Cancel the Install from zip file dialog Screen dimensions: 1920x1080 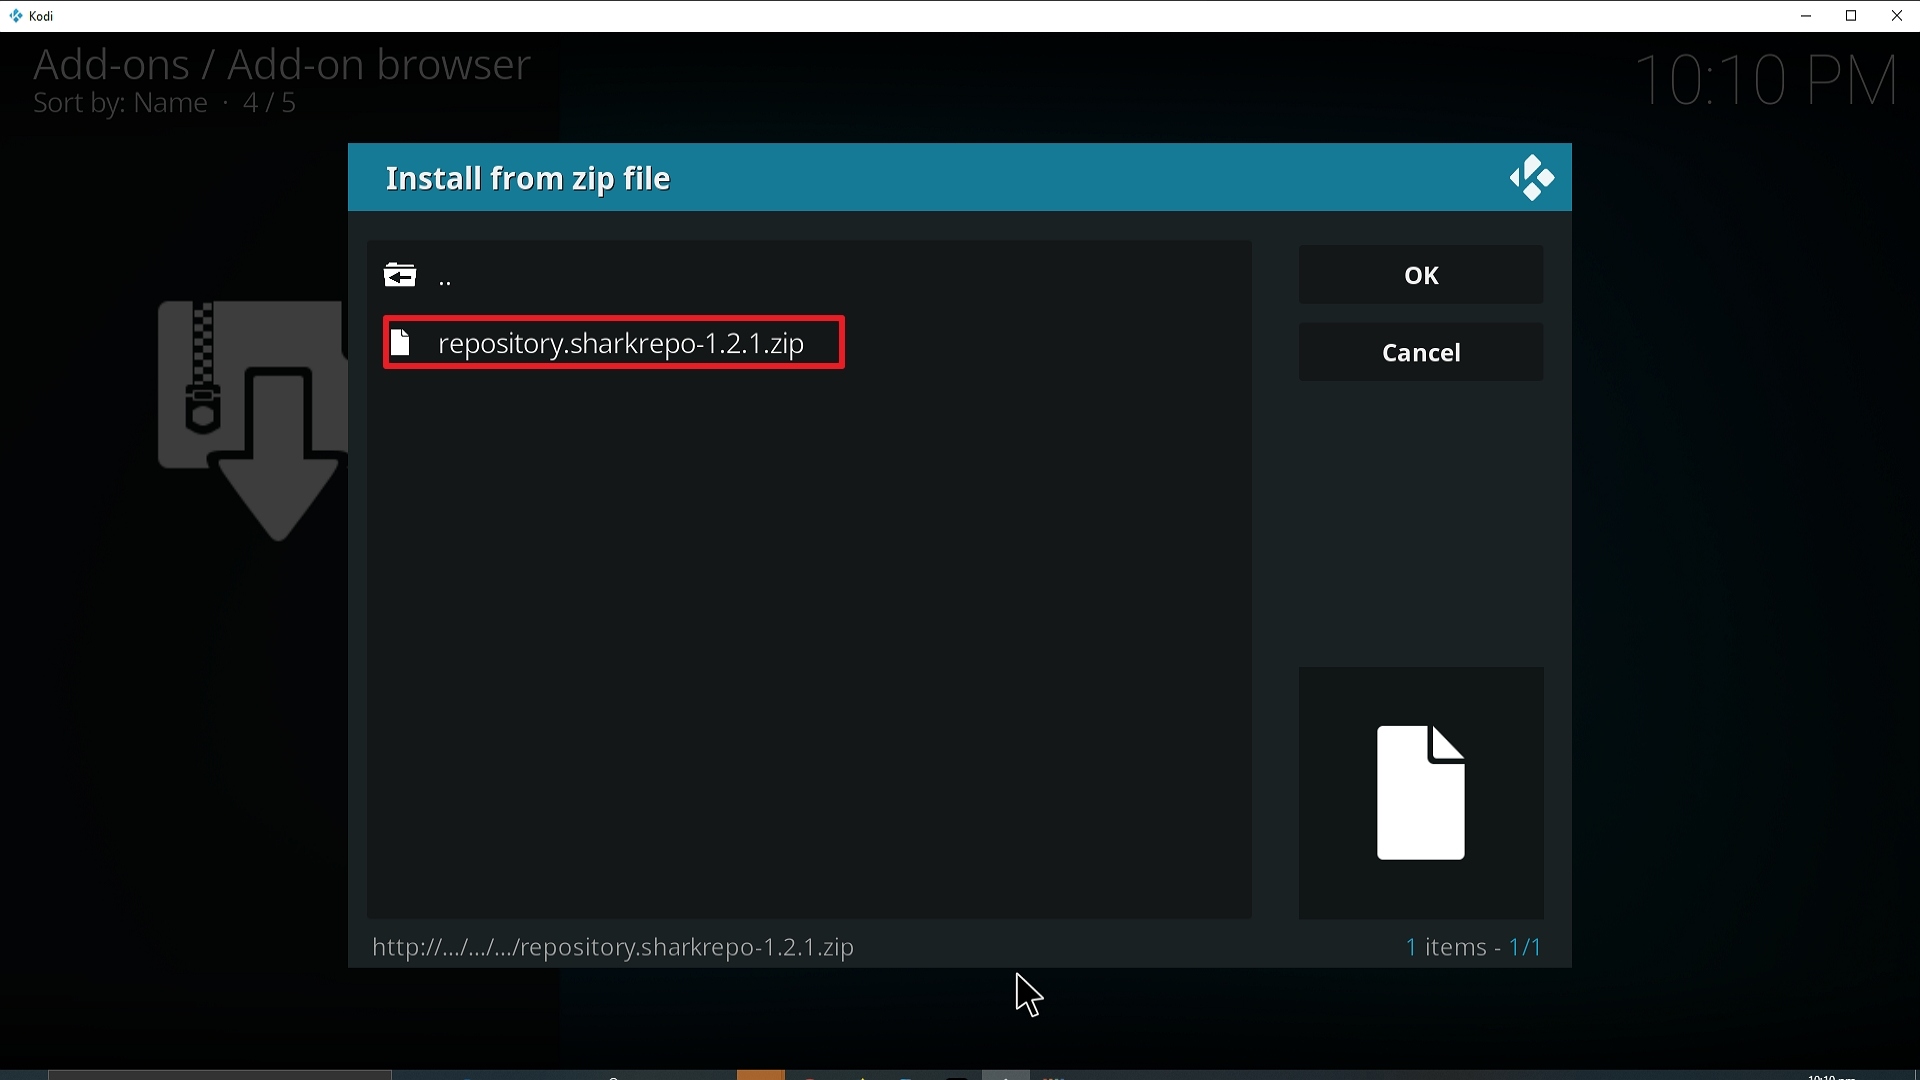pos(1421,353)
